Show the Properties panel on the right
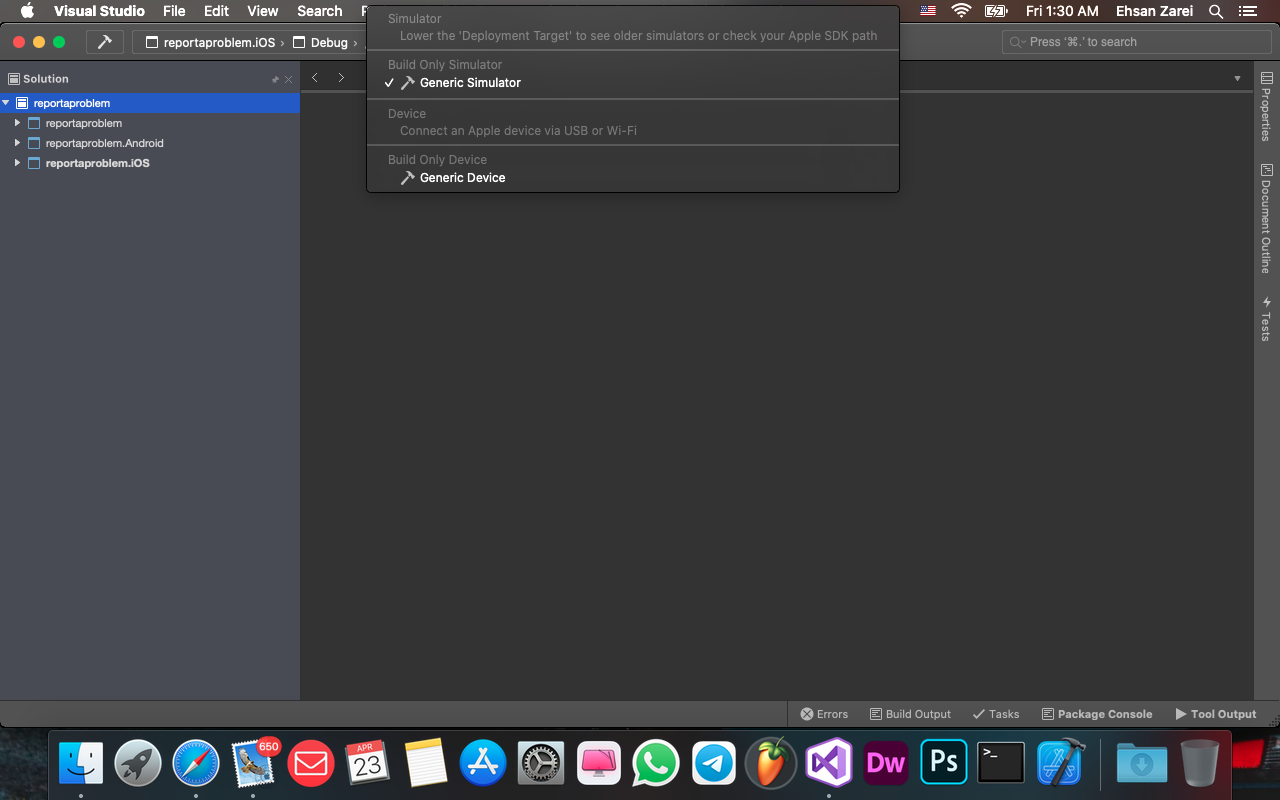The width and height of the screenshot is (1280, 800). click(x=1264, y=112)
